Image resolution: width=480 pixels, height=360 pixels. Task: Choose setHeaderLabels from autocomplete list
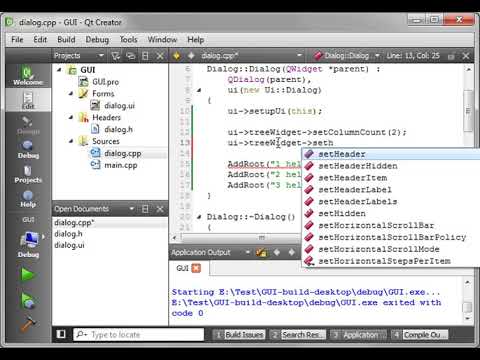[358, 202]
